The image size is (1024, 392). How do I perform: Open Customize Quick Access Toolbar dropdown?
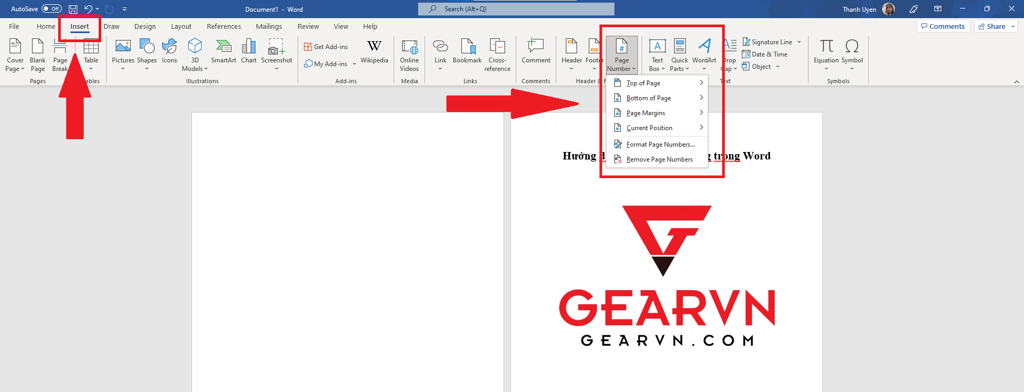(x=125, y=10)
